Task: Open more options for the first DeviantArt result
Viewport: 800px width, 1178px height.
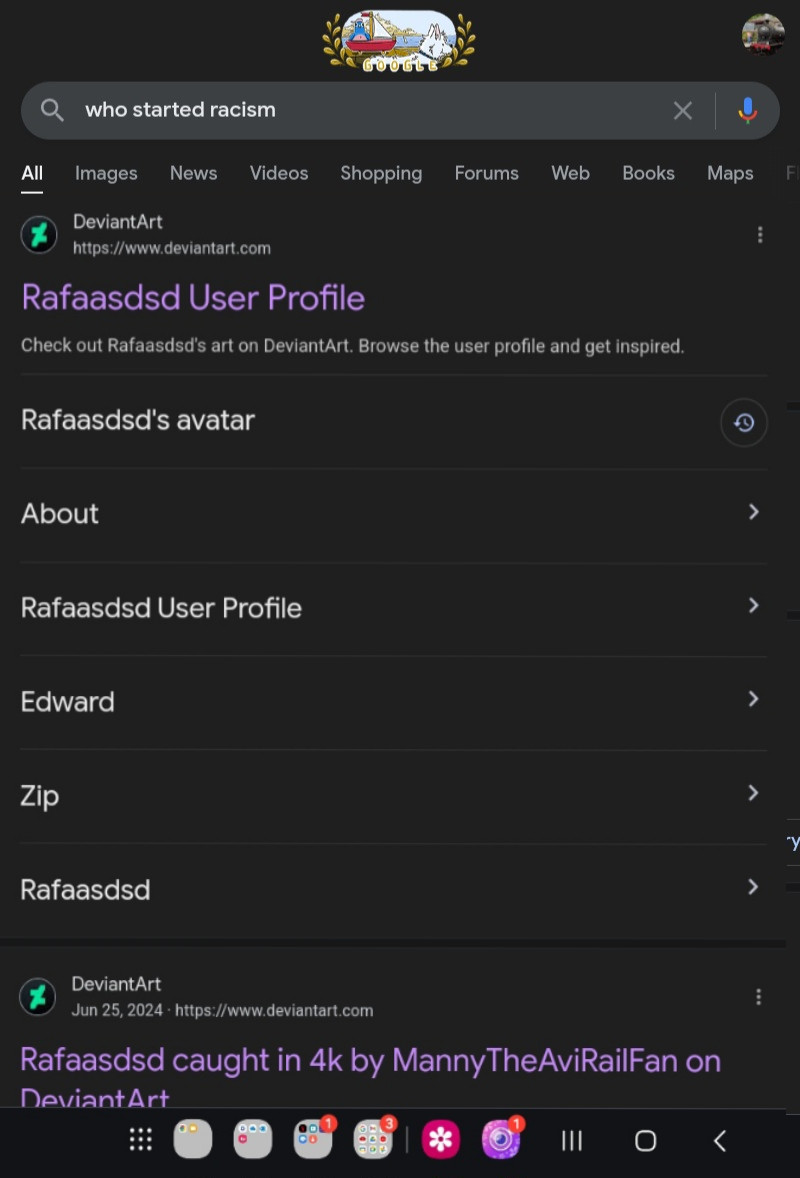Action: (759, 235)
